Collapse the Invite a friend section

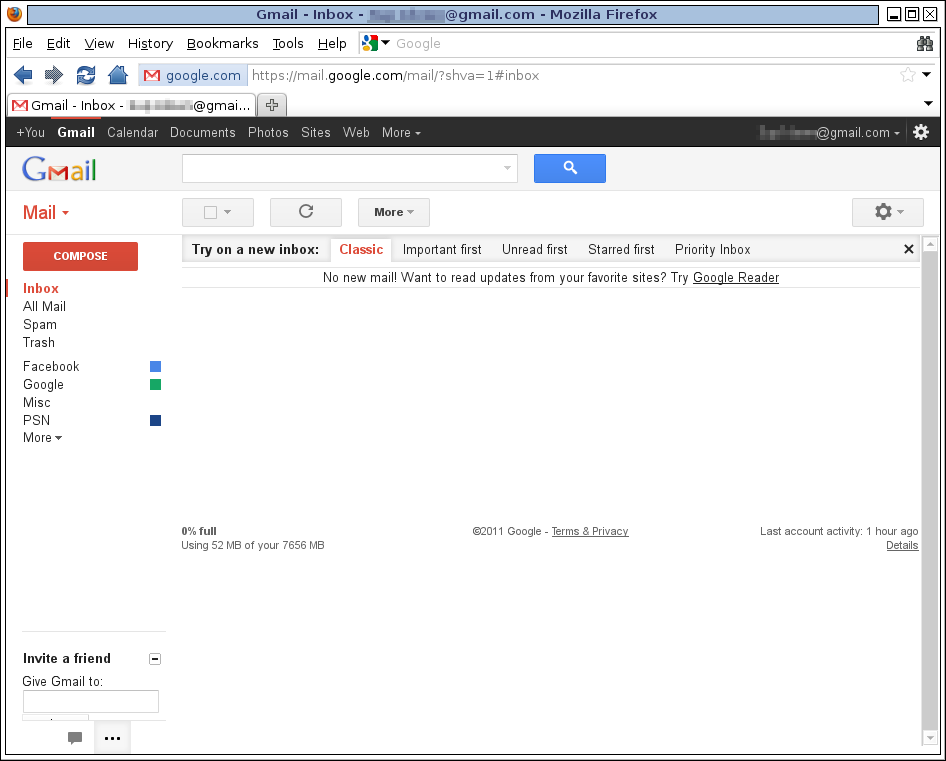point(155,659)
